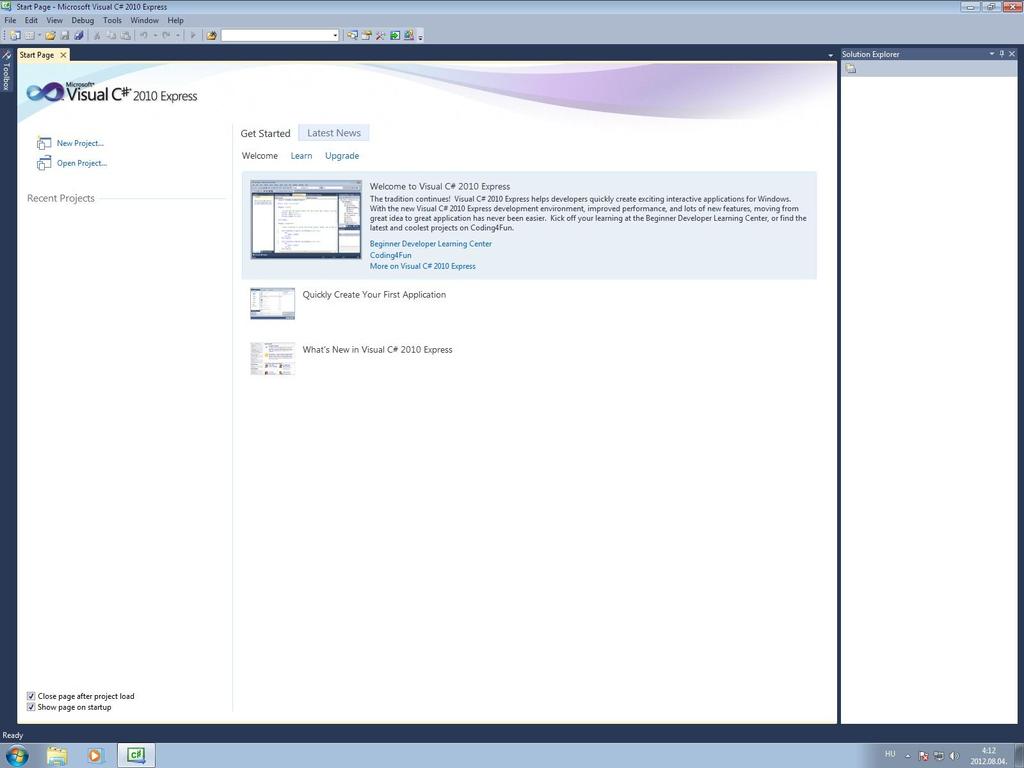
Task: Click the Add New Item toolbar icon
Action: 29,35
